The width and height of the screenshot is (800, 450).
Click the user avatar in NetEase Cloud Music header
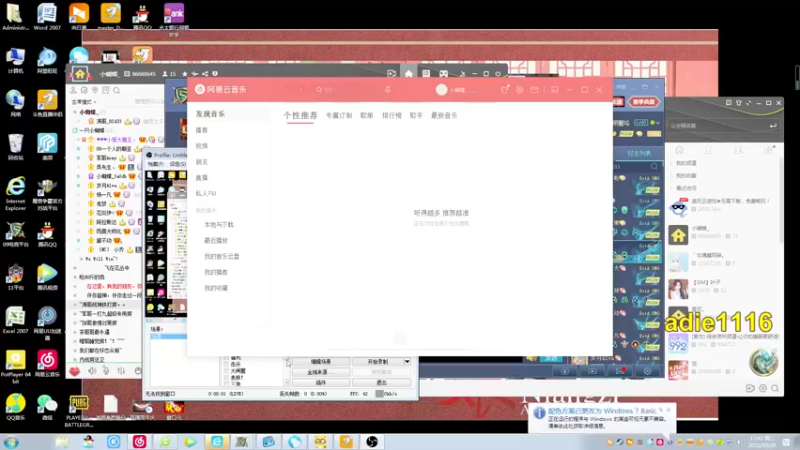(441, 89)
